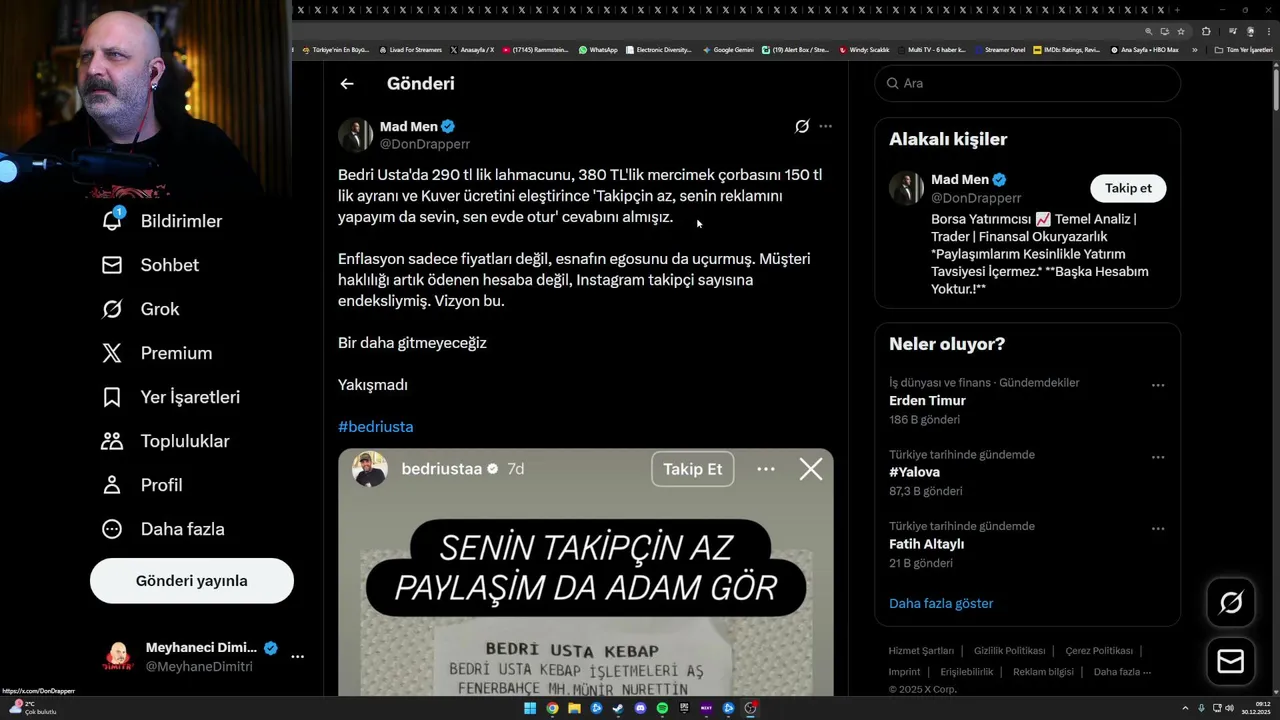The image size is (1280, 720).
Task: Click the Daha fazla circle icon
Action: point(112,529)
